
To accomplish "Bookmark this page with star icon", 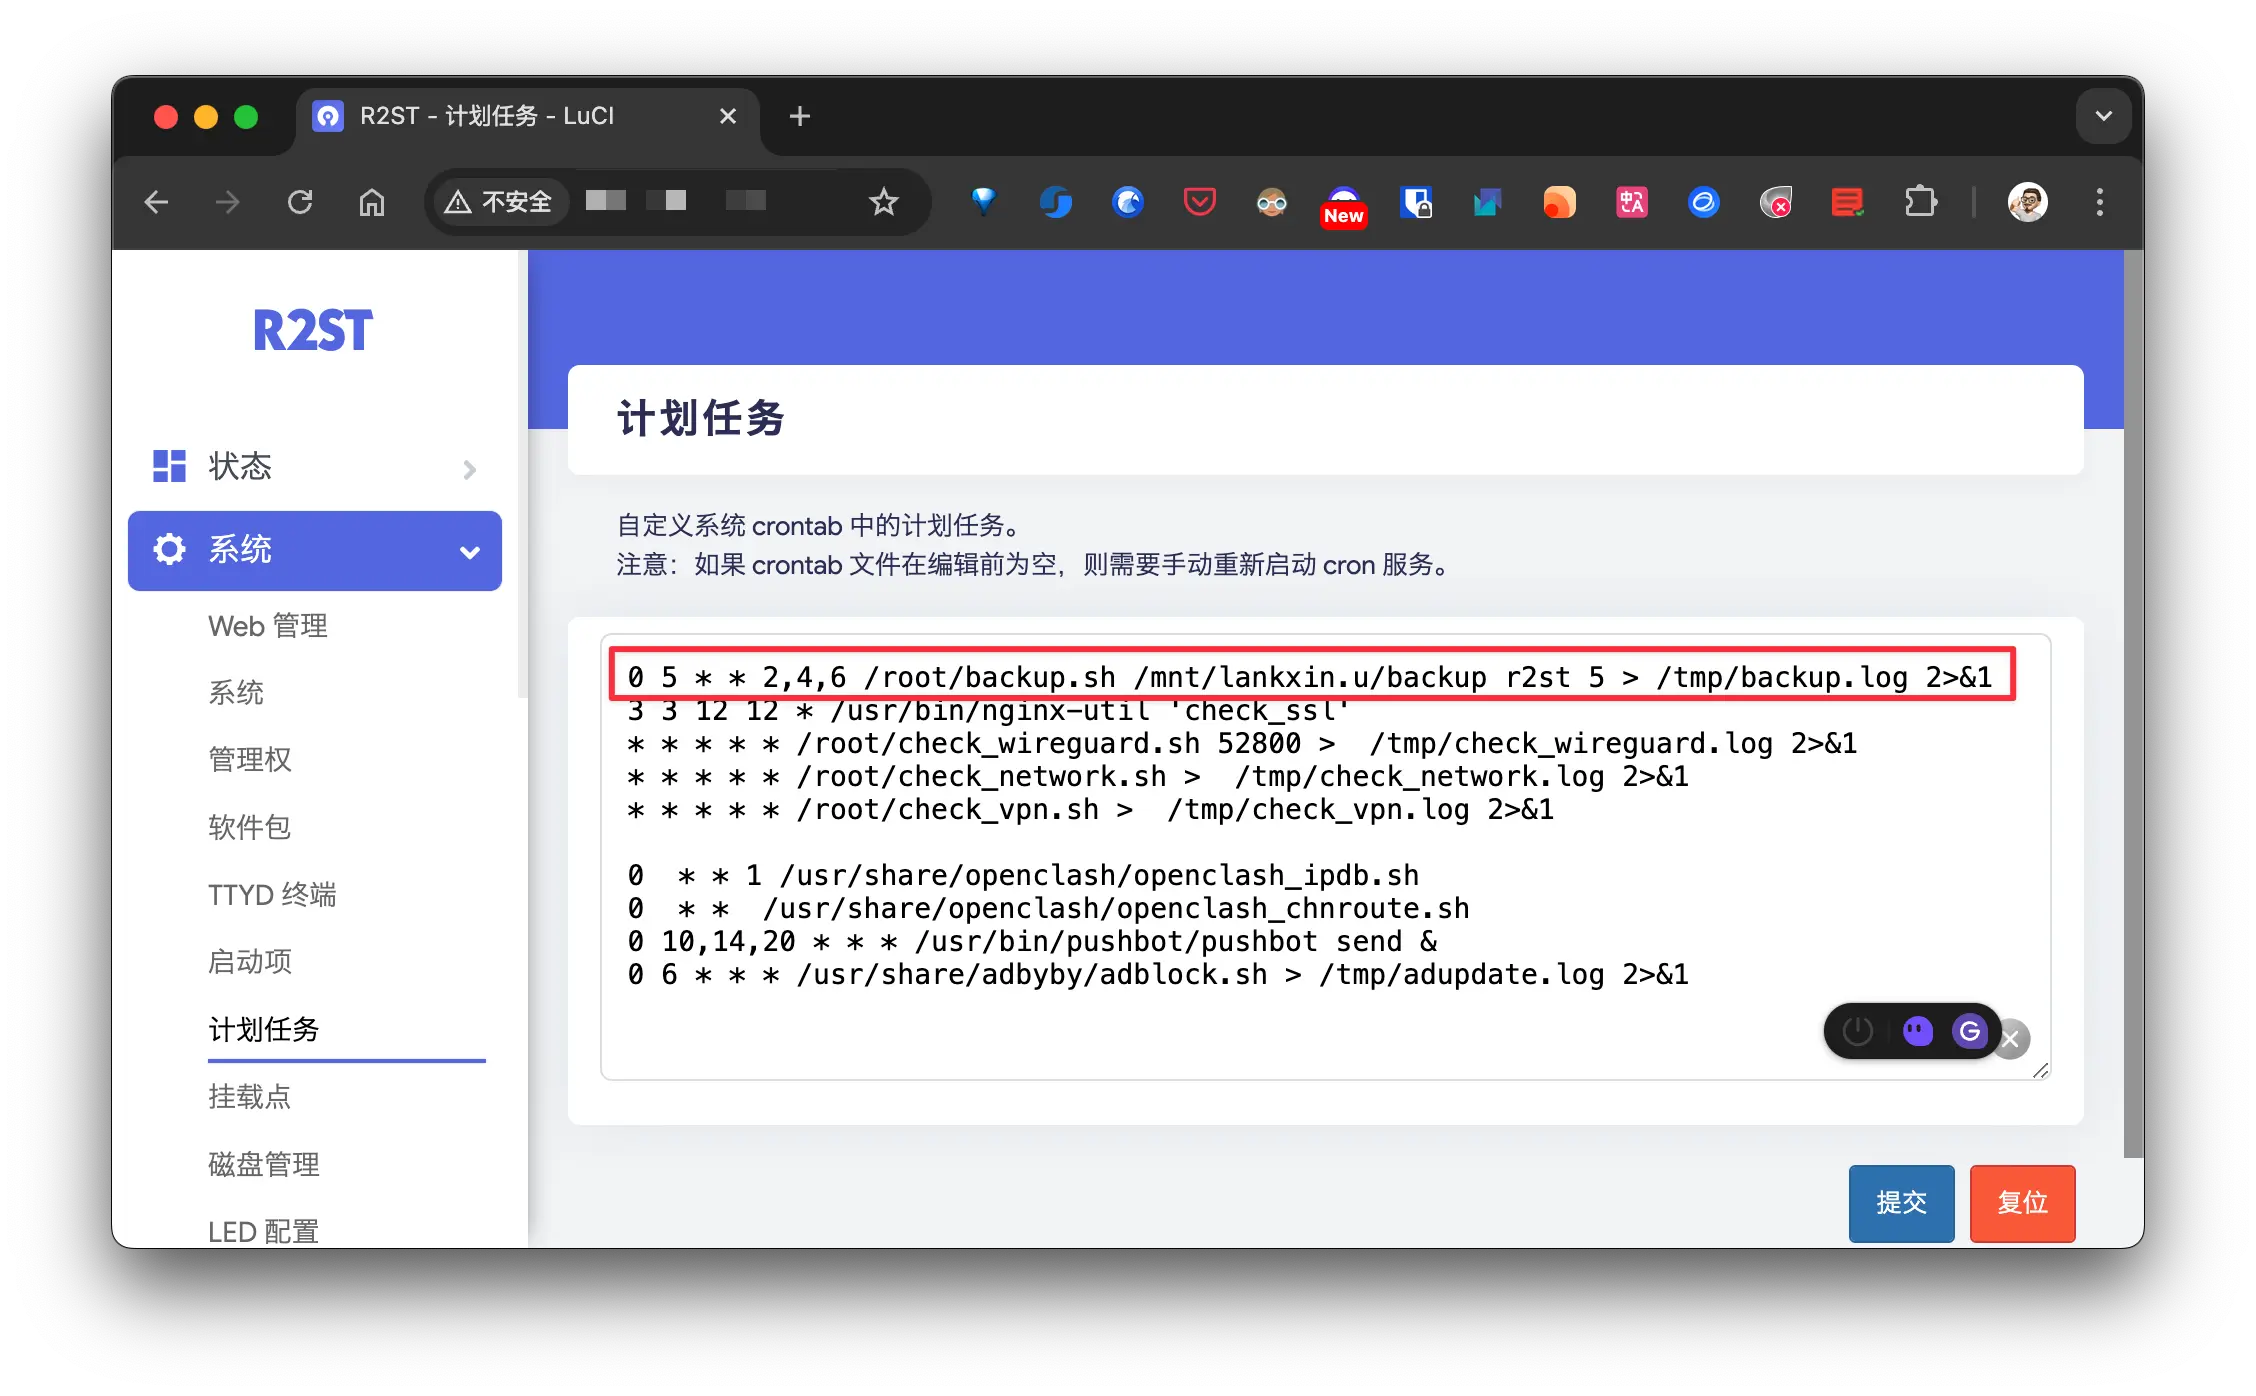I will point(883,202).
